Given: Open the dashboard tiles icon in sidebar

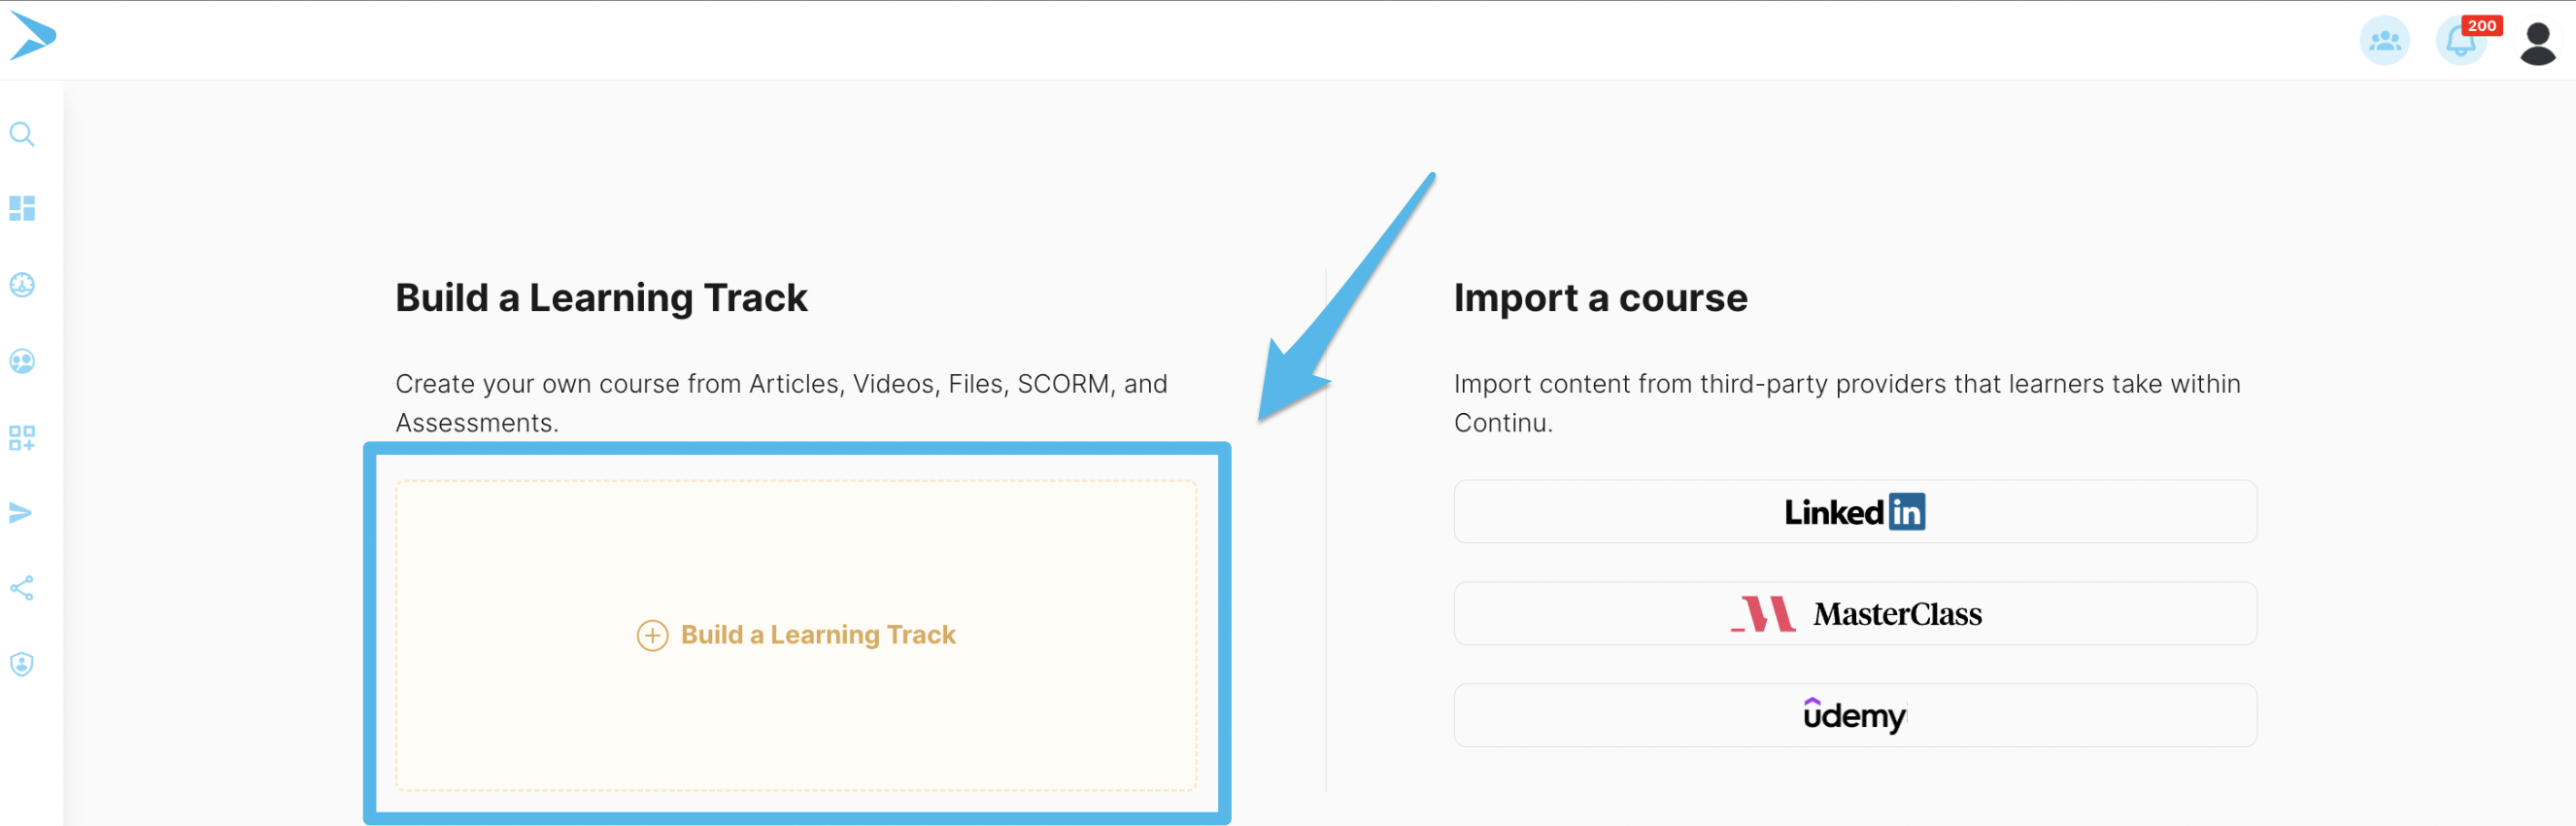Looking at the screenshot, I should [22, 209].
